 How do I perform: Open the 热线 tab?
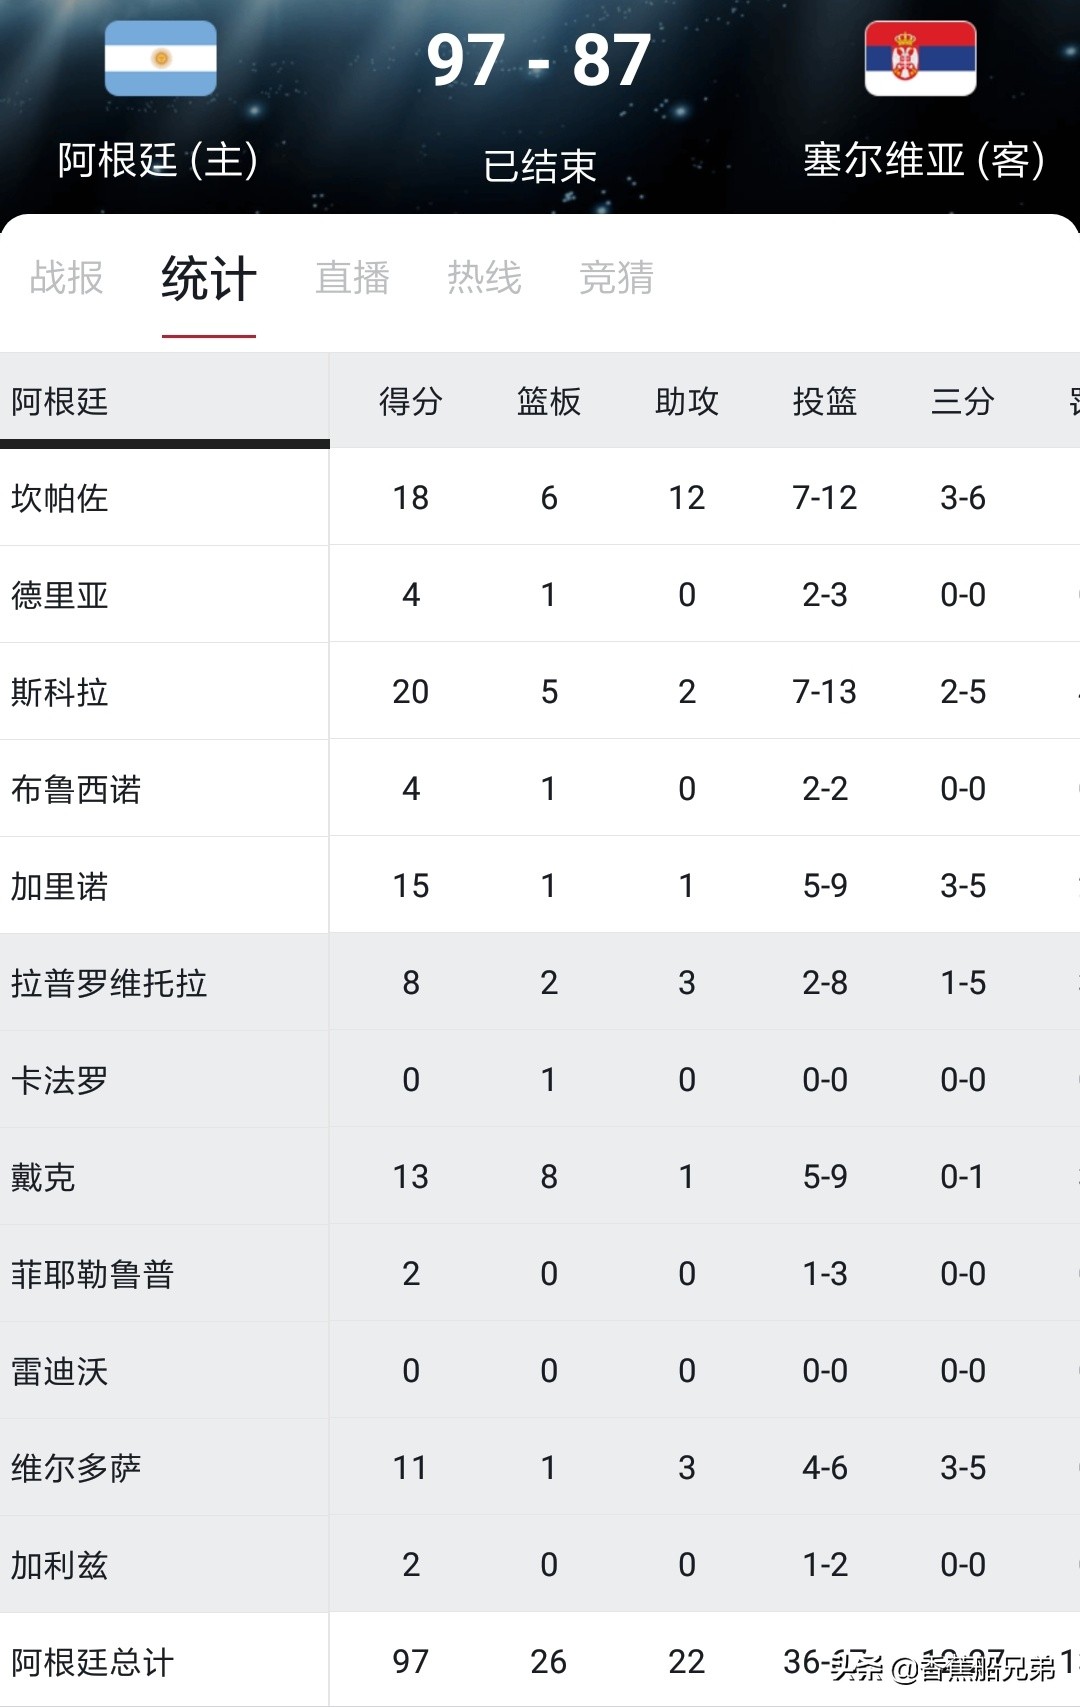pos(485,277)
